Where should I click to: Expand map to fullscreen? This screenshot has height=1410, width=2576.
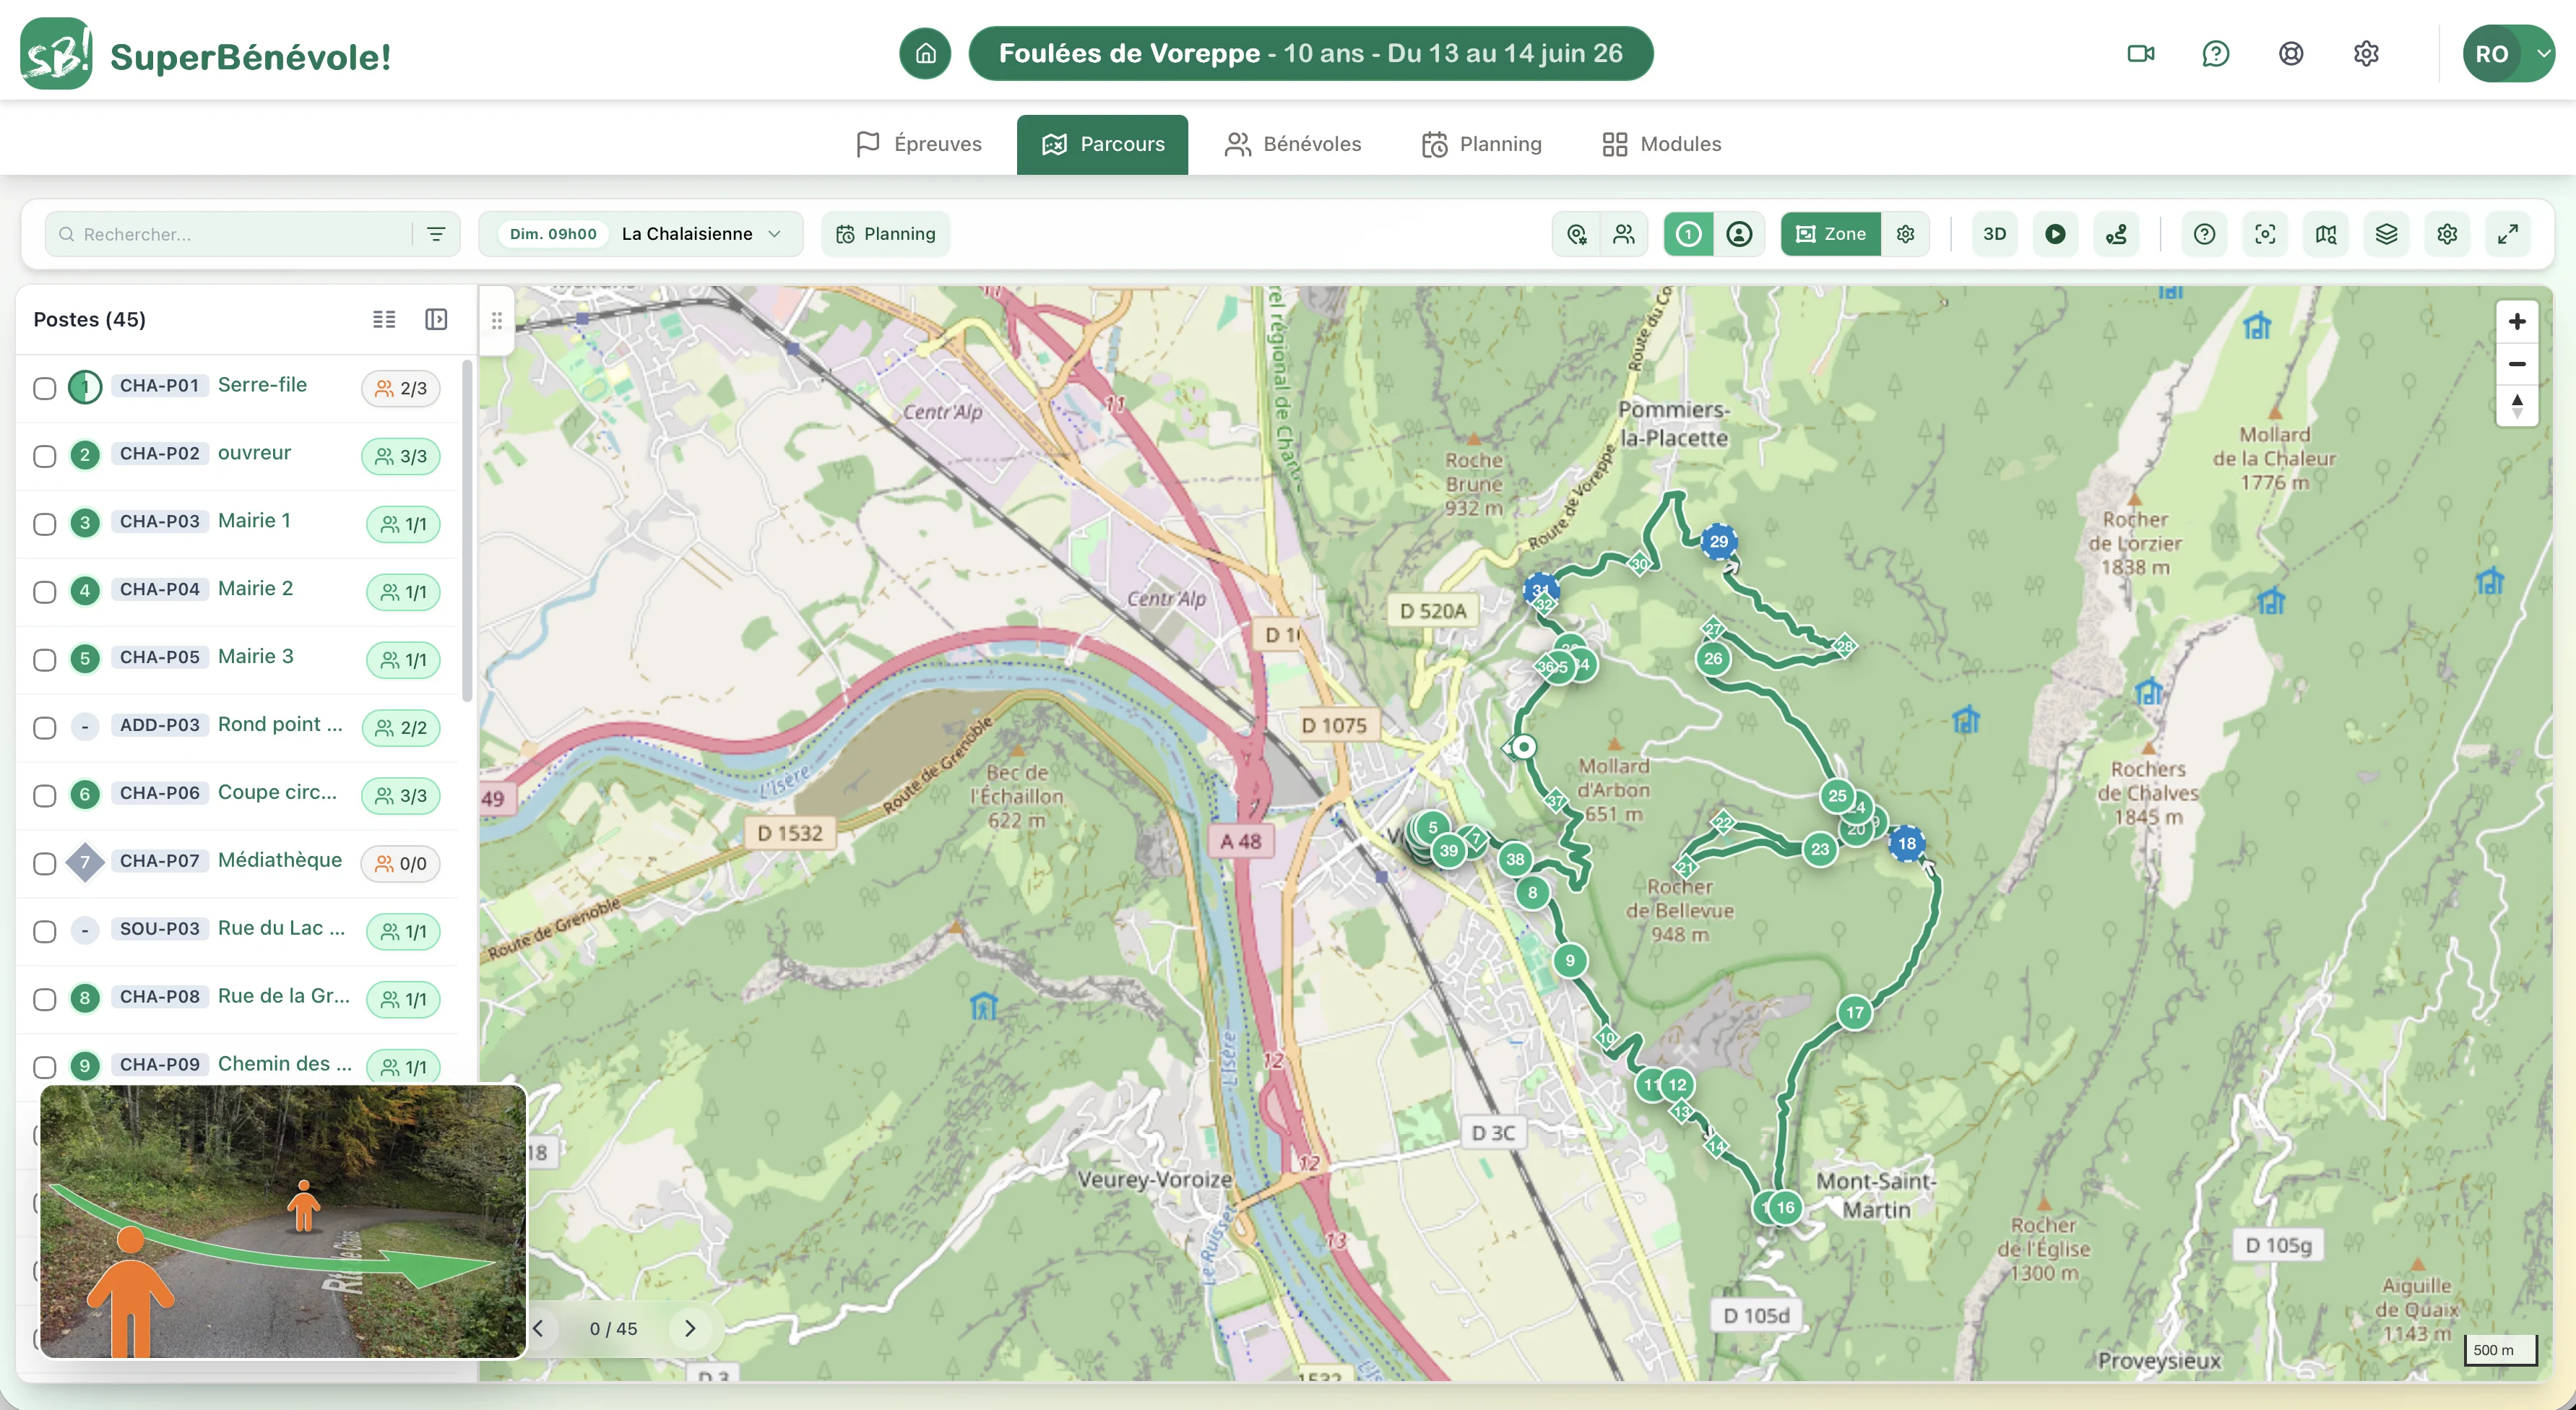[2507, 234]
